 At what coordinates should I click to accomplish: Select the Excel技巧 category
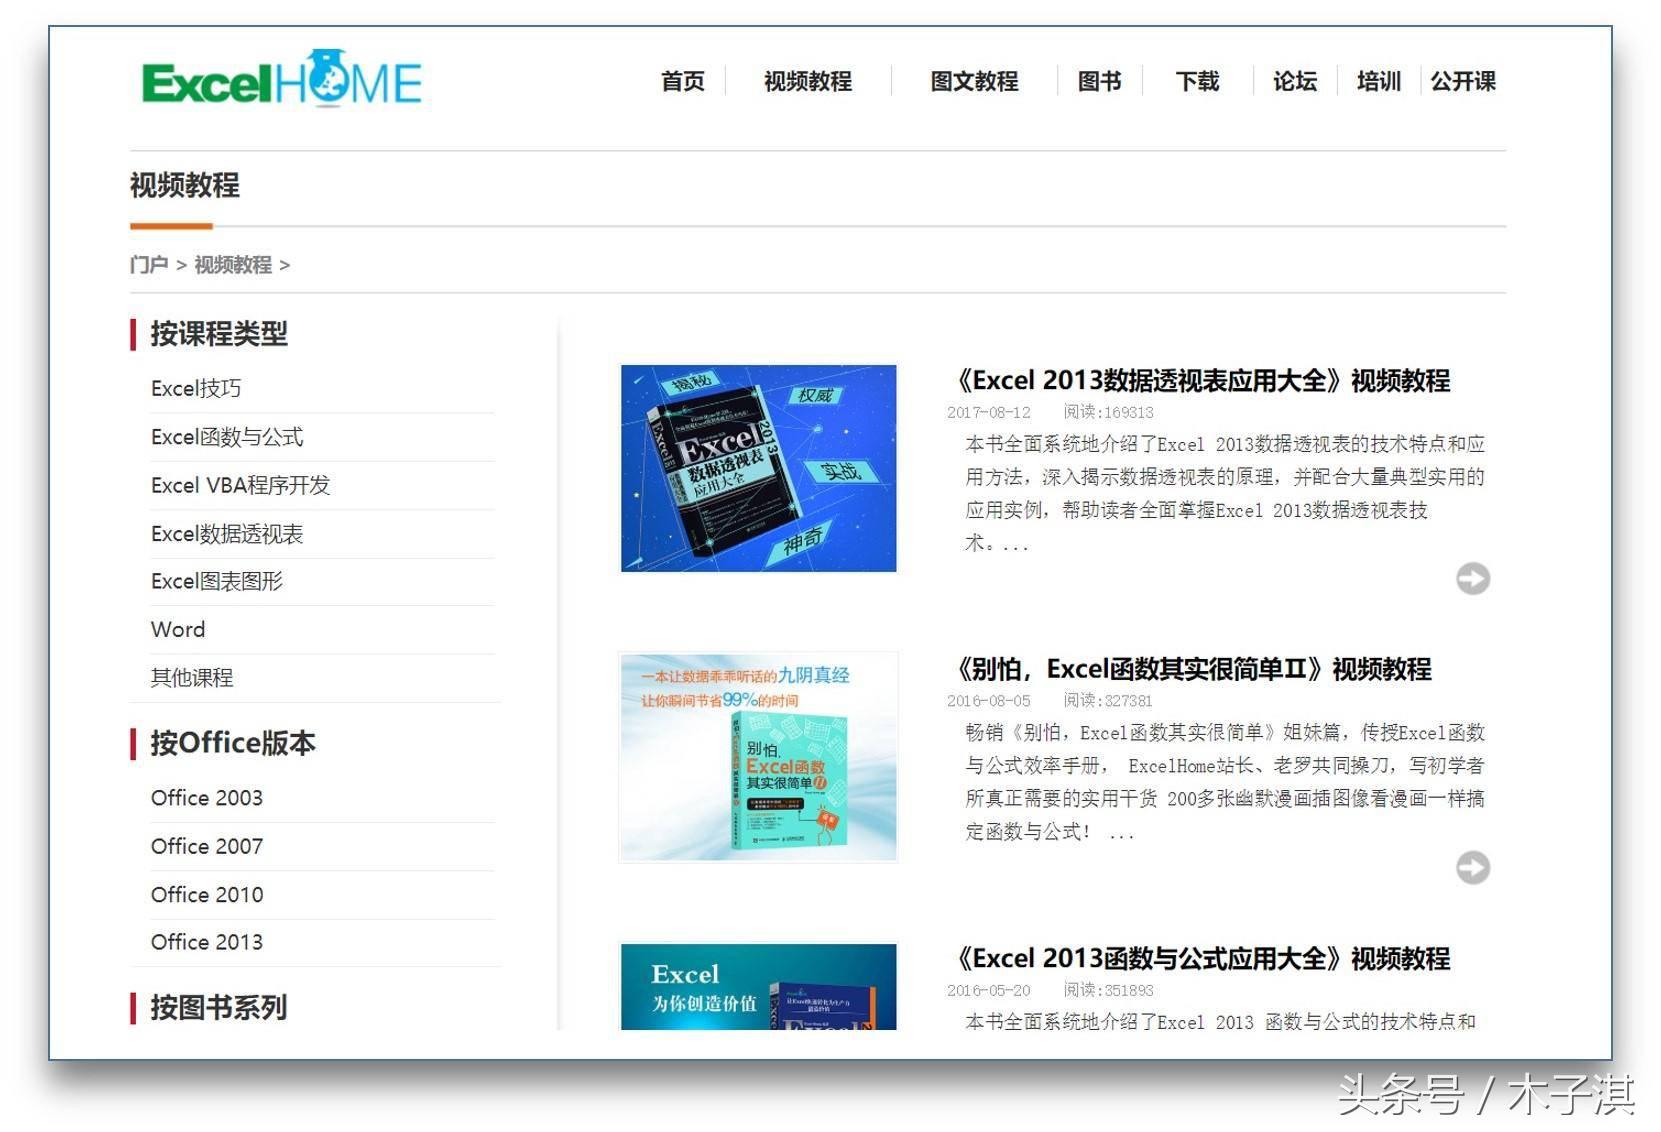196,388
